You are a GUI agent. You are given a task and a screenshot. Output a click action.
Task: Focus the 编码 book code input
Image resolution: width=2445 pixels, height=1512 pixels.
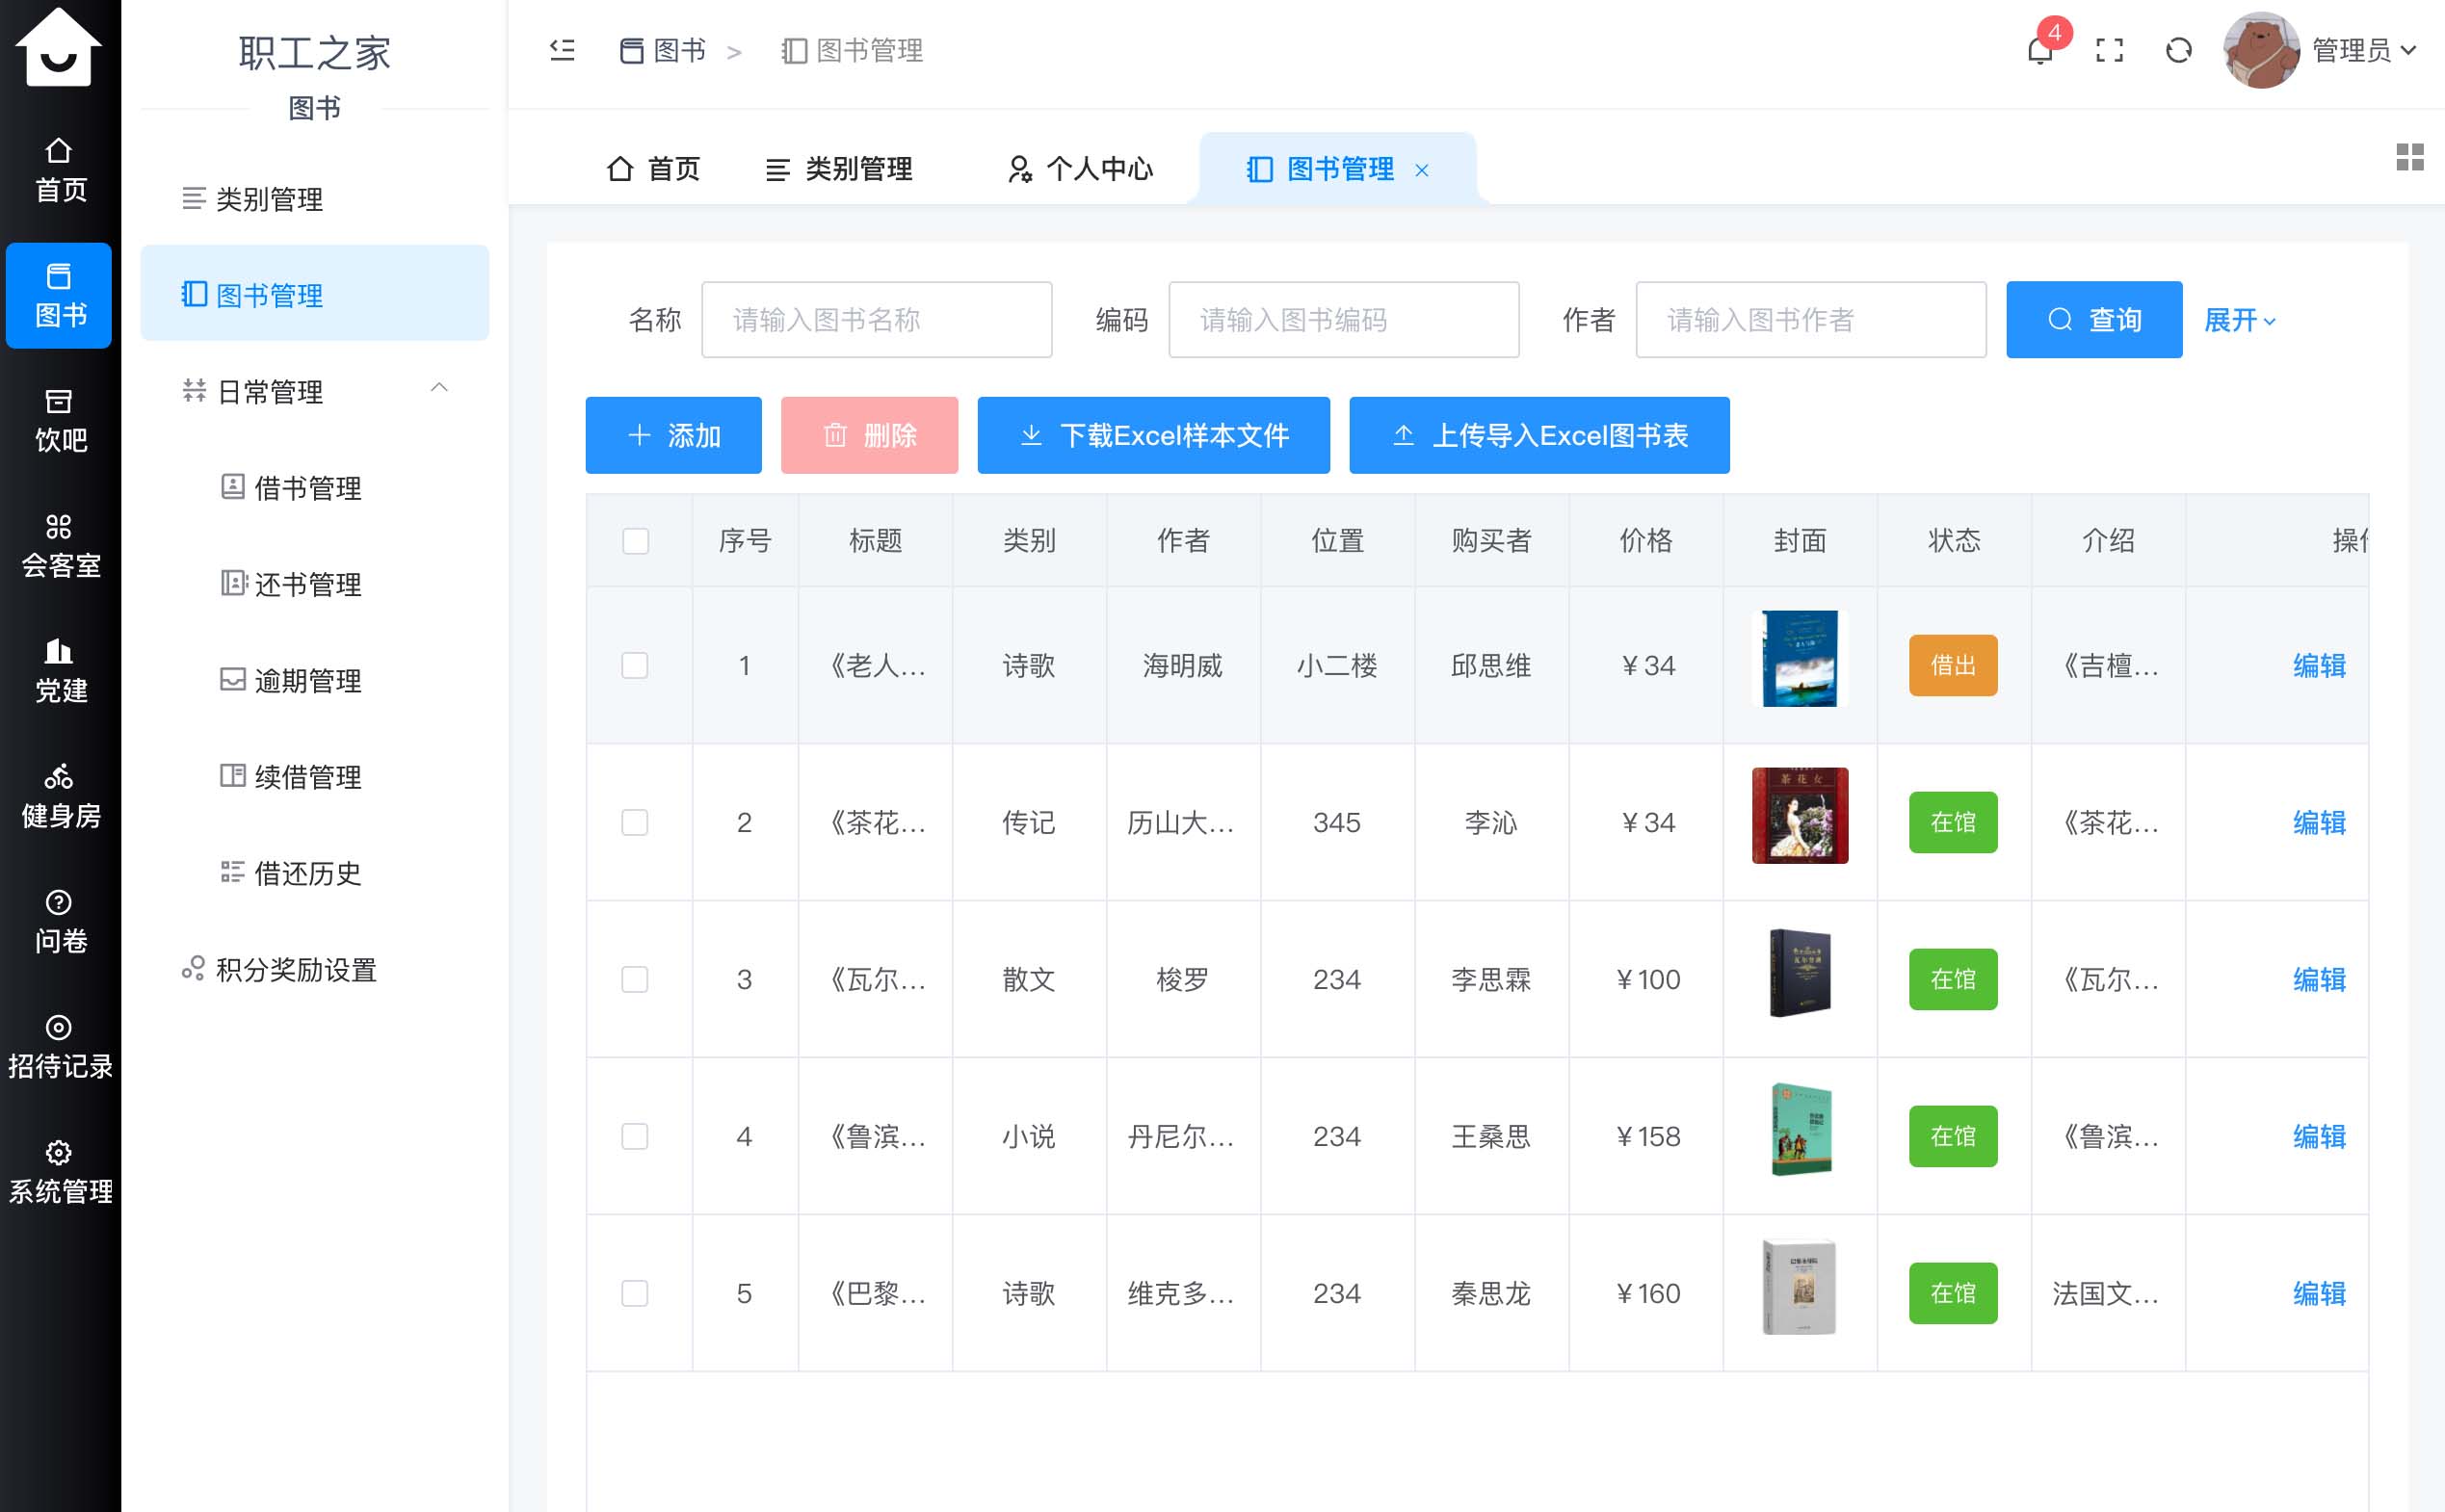coord(1344,320)
